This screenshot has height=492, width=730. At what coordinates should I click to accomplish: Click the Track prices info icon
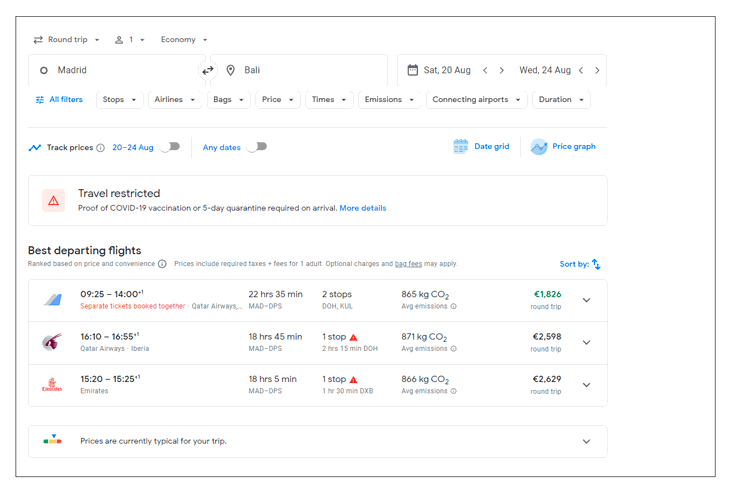(101, 148)
